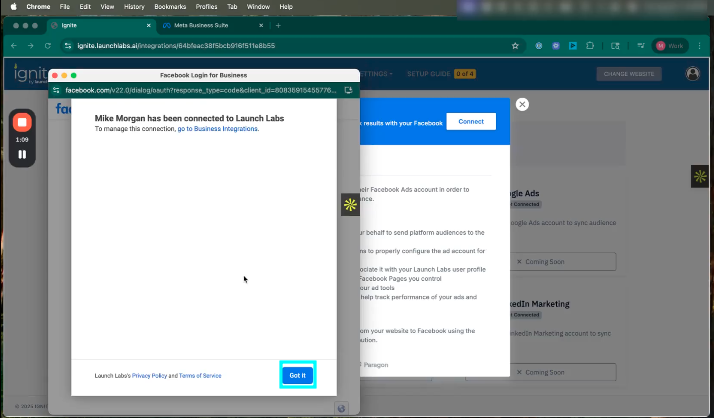Open the user account avatar menu
The width and height of the screenshot is (714, 418).
tap(692, 73)
